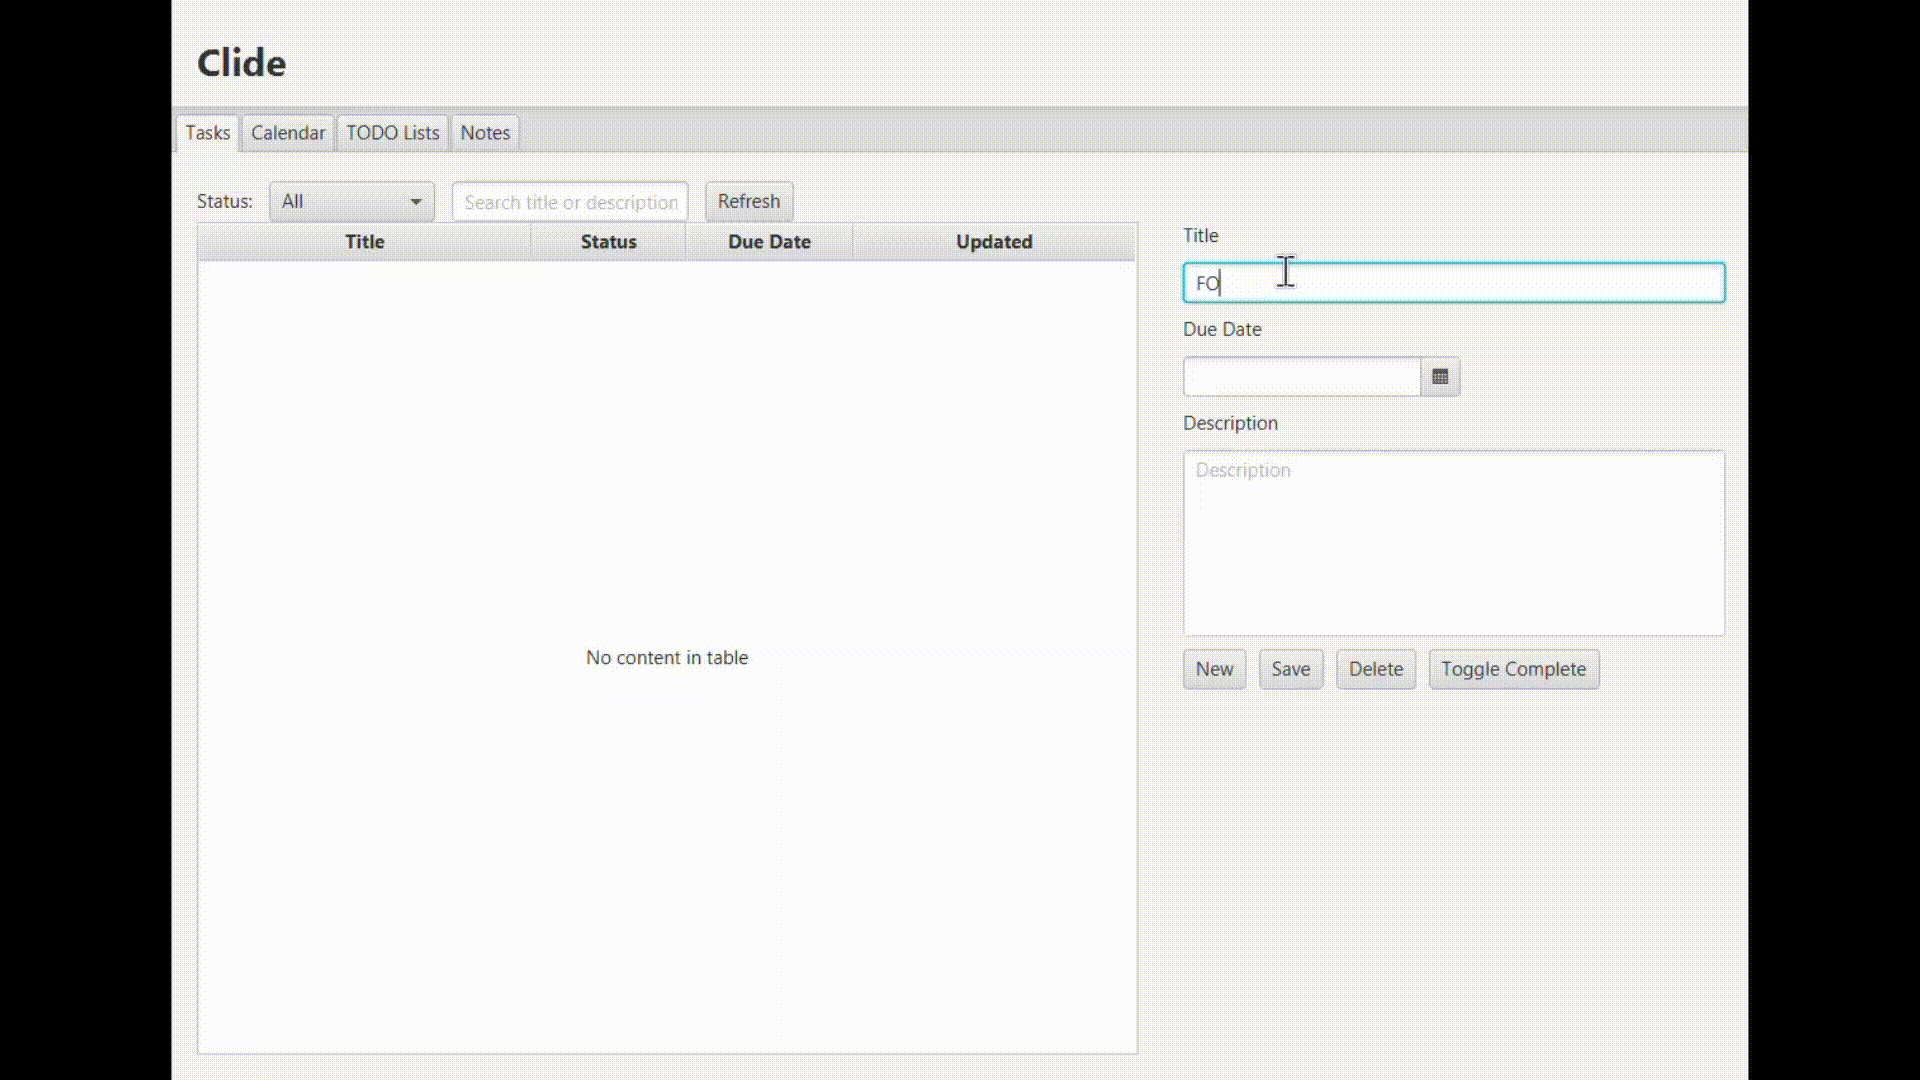Click the search title or description field

[569, 201]
